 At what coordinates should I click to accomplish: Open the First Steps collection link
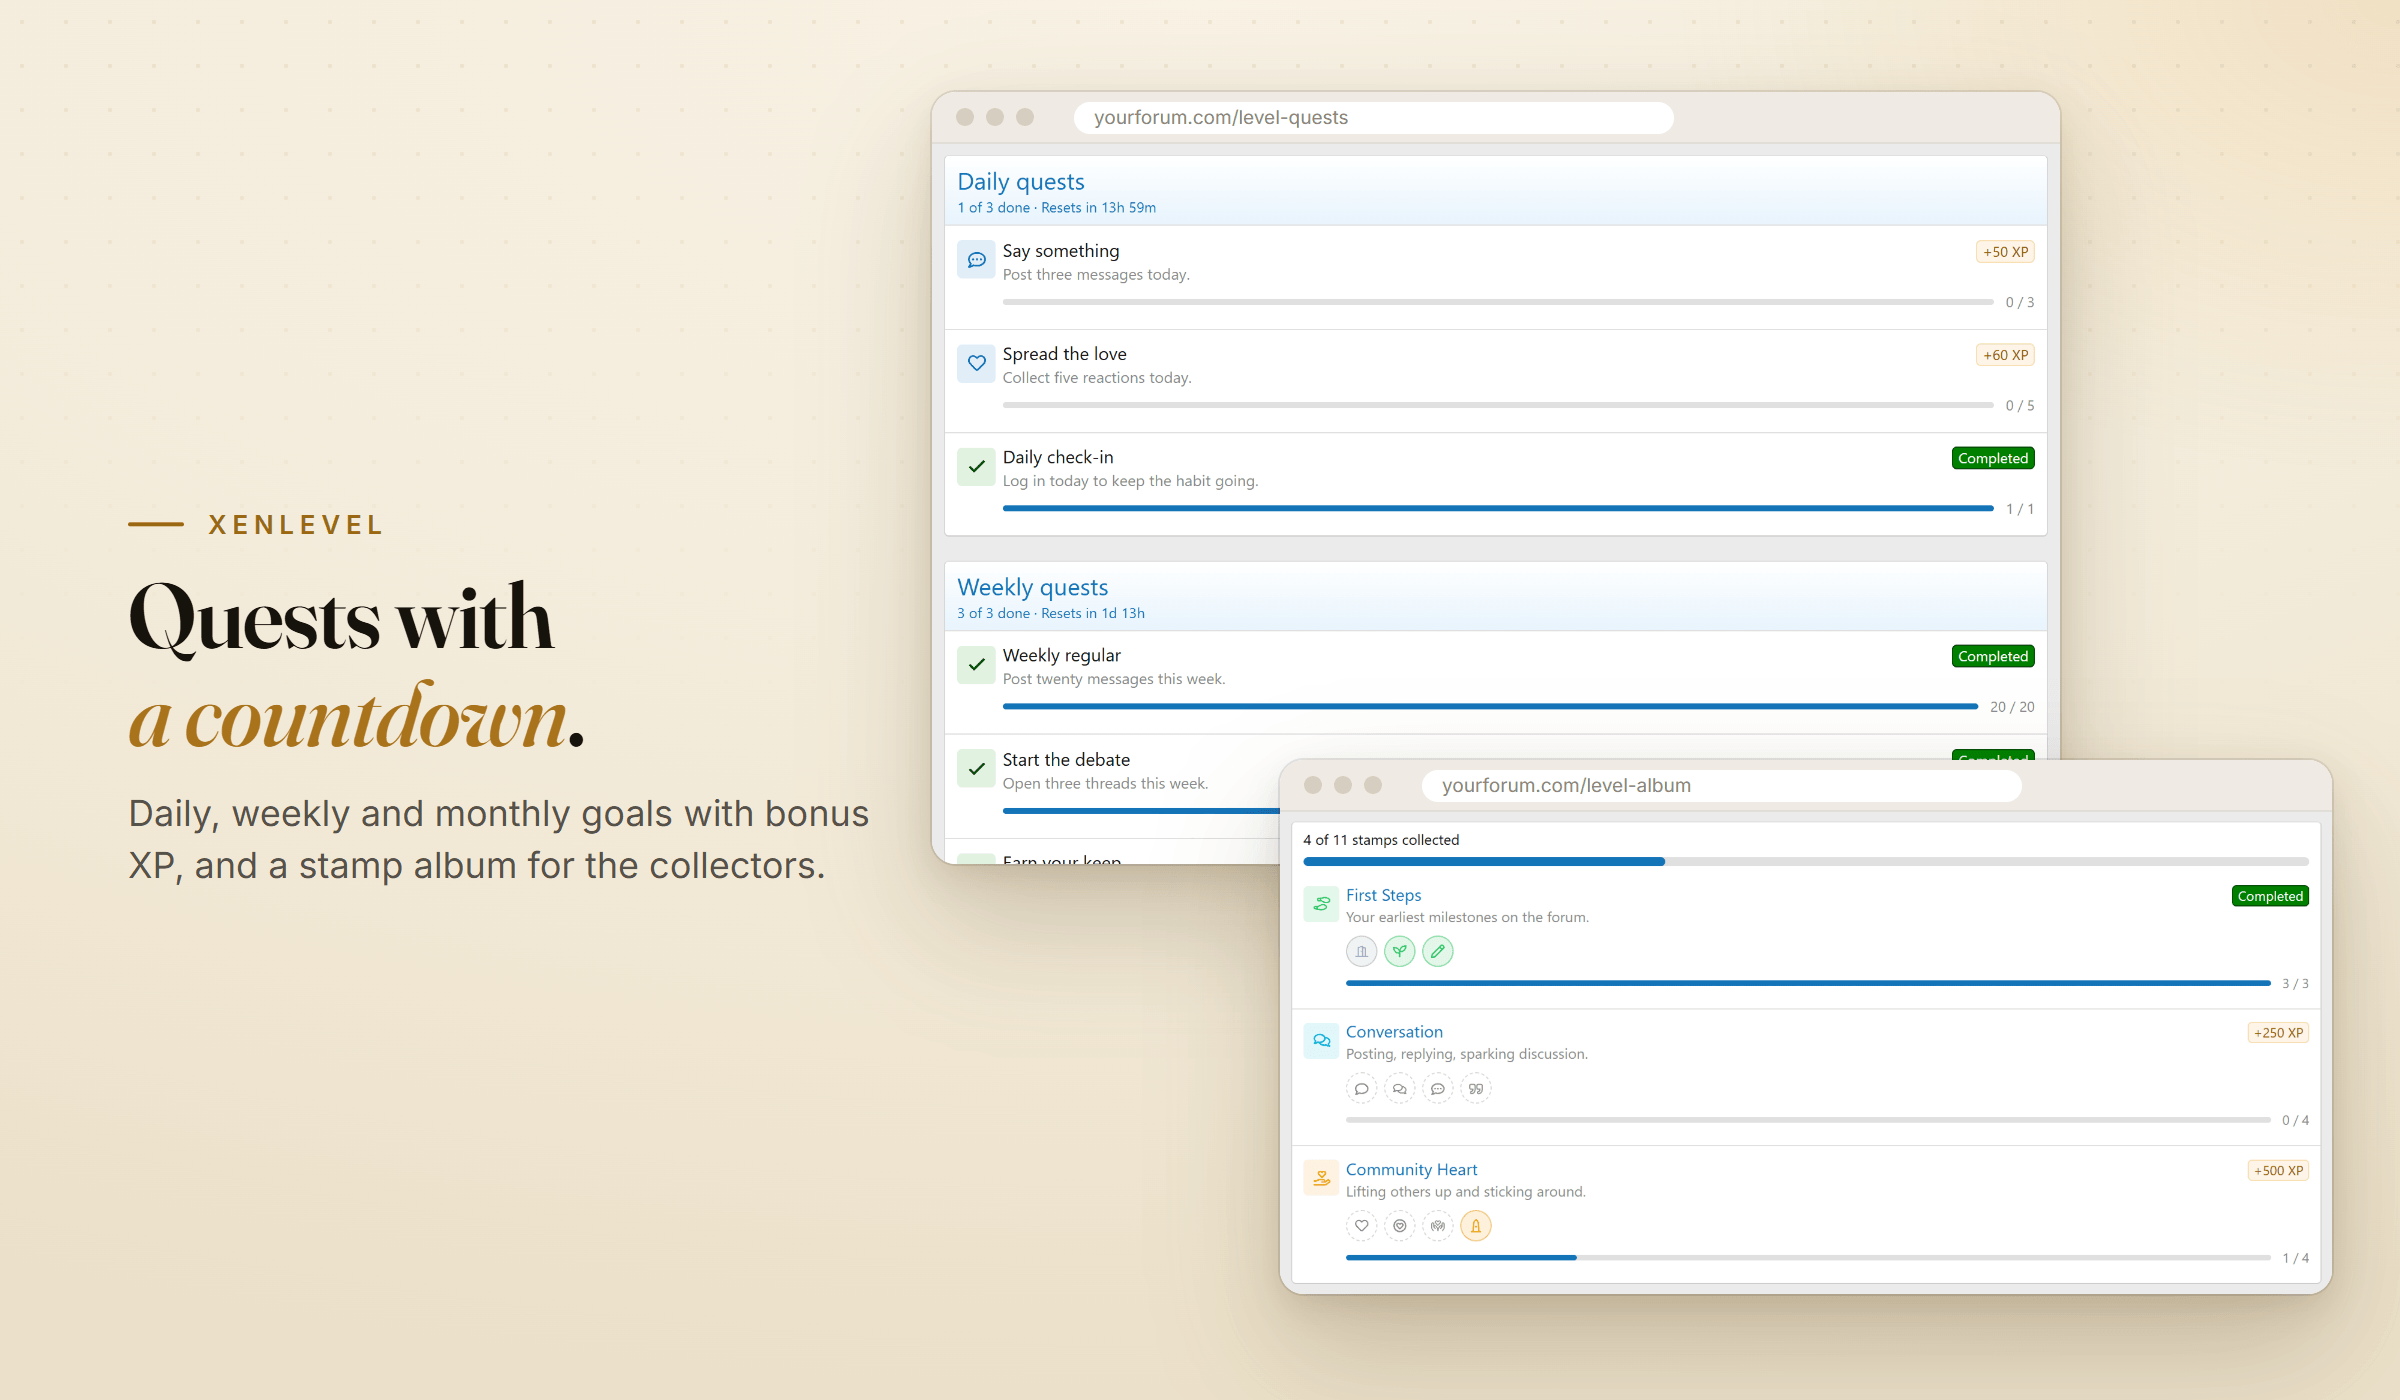[x=1383, y=895]
